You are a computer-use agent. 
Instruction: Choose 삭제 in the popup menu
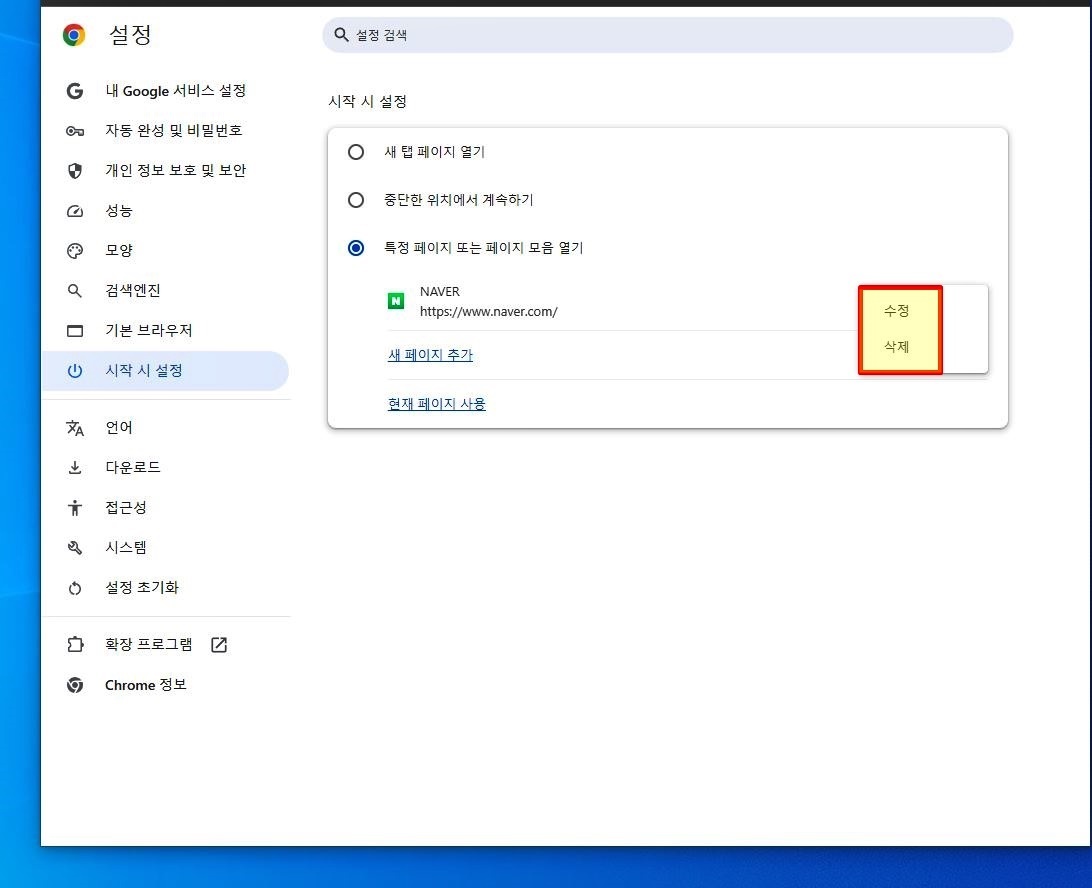(x=896, y=346)
